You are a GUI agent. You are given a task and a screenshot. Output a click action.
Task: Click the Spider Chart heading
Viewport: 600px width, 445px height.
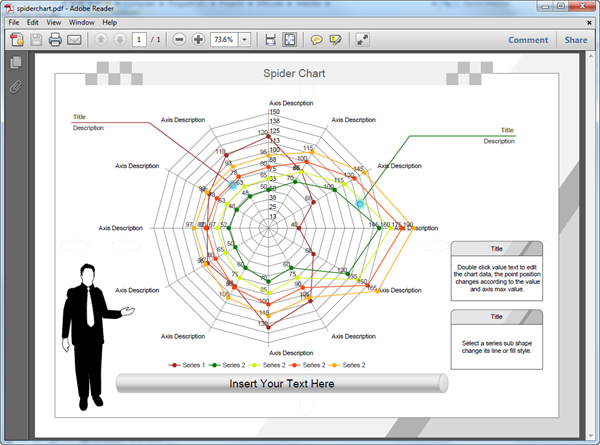[294, 73]
